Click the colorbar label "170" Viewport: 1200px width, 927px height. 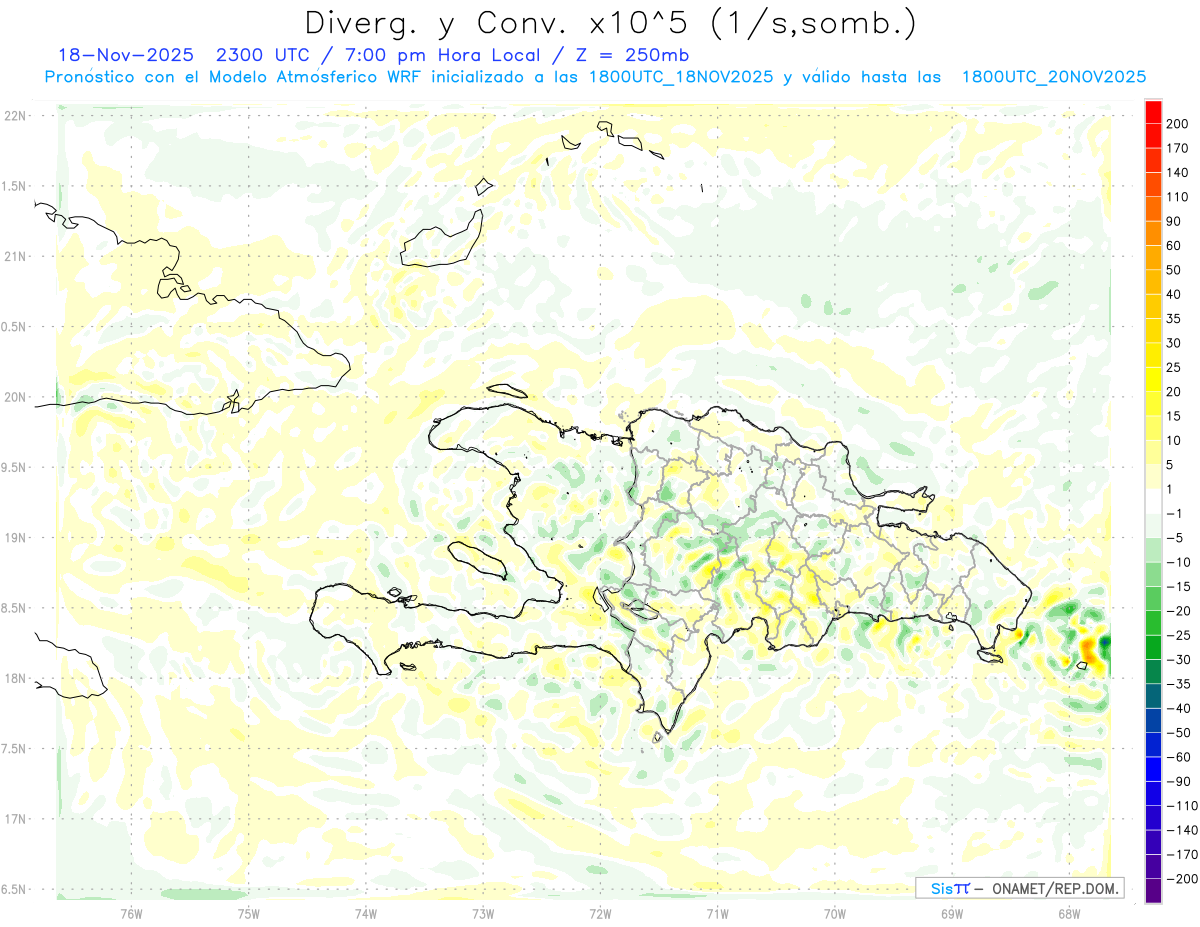pyautogui.click(x=1179, y=148)
